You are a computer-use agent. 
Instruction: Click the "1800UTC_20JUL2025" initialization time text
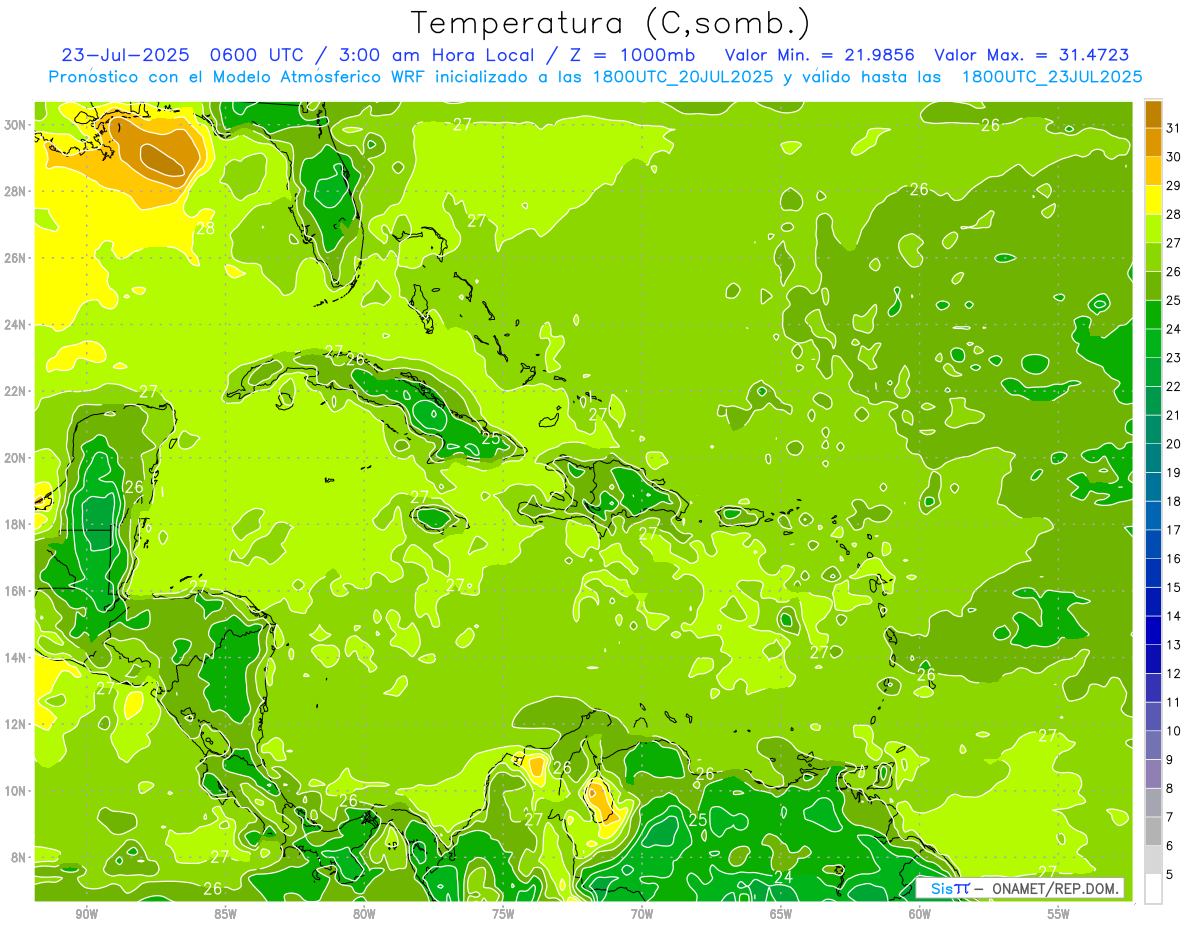[683, 77]
